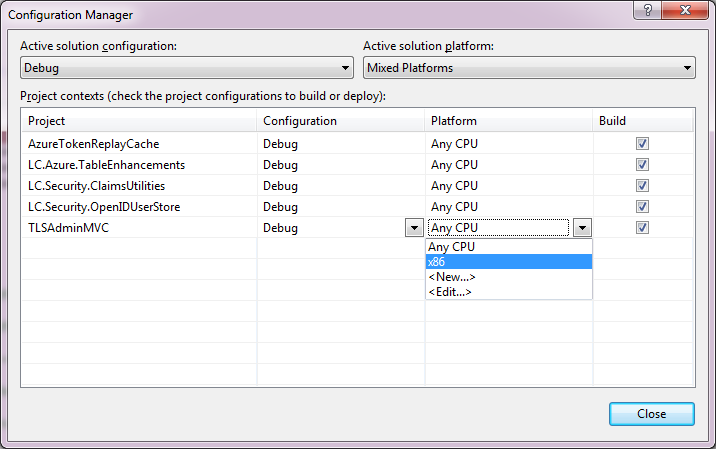Select <Edit...> platform option
The height and width of the screenshot is (449, 716).
[x=509, y=292]
